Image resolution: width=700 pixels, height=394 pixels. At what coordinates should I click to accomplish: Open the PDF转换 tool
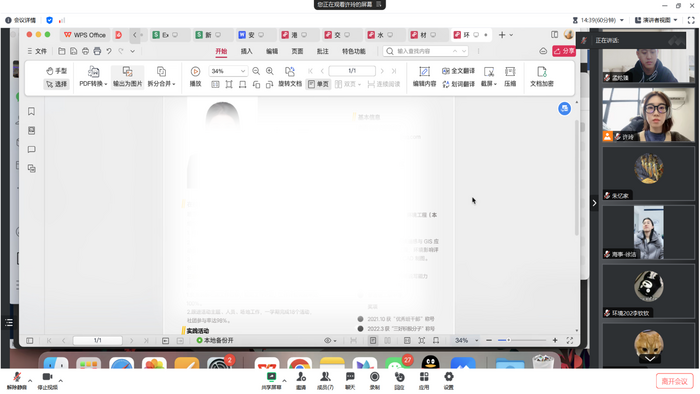[x=93, y=76]
